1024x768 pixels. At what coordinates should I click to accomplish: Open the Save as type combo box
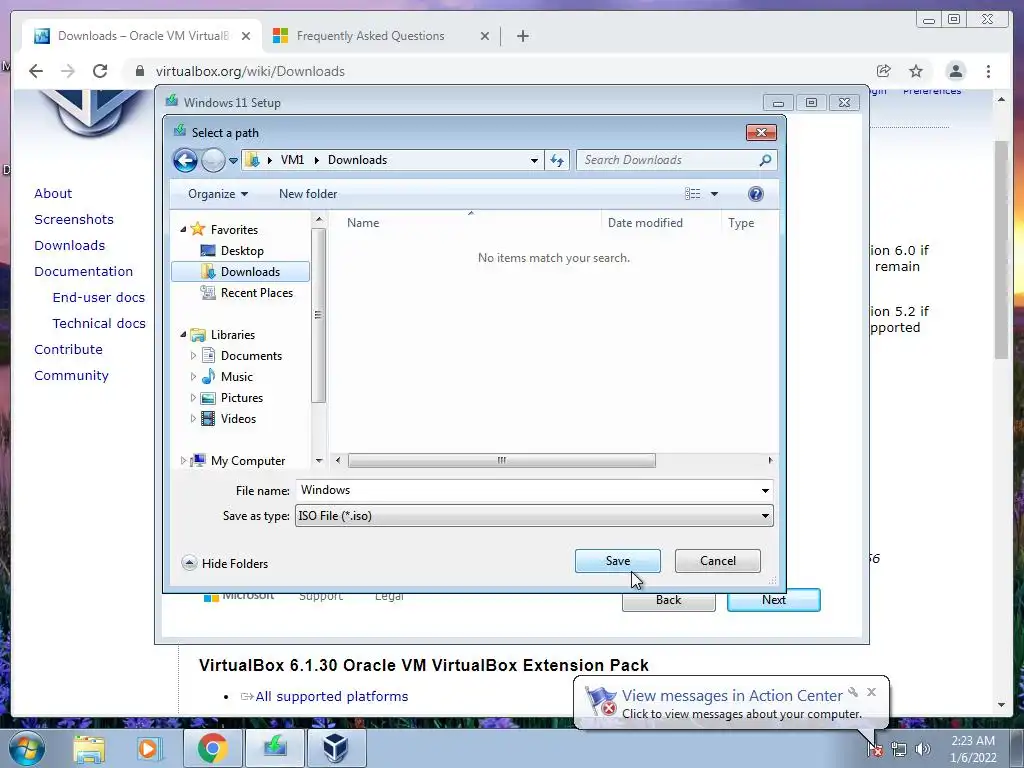tap(534, 516)
